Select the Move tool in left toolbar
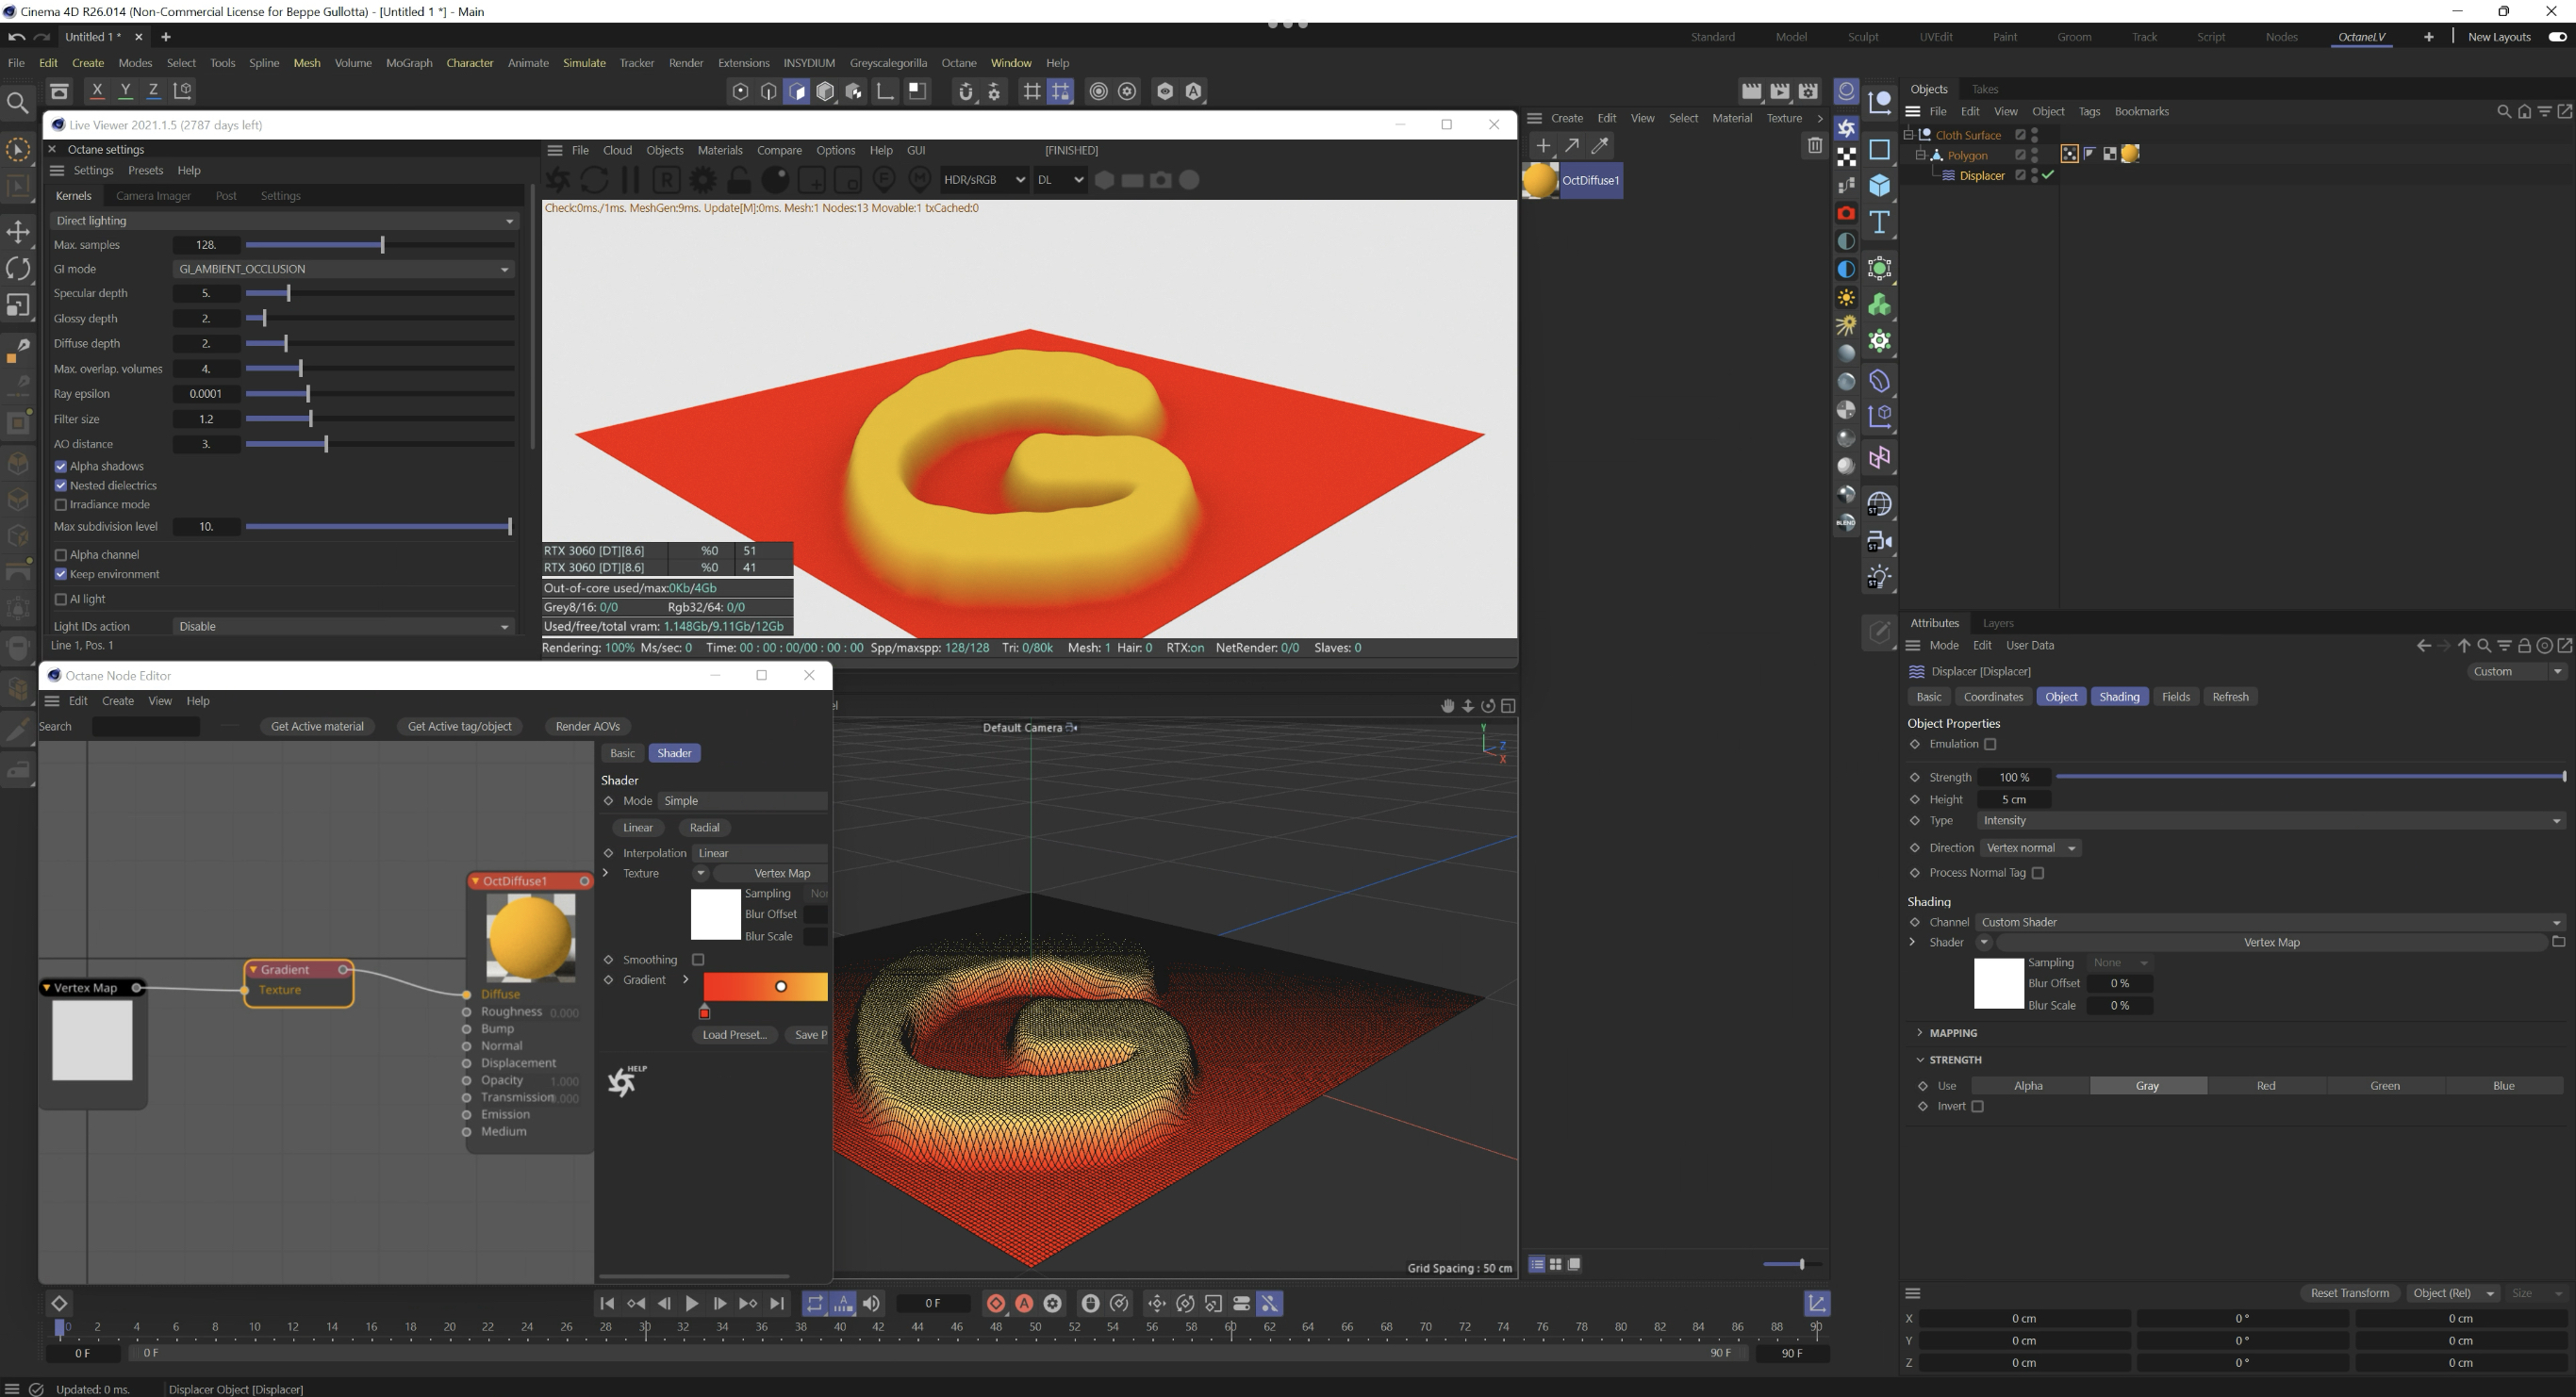The image size is (2576, 1397). pyautogui.click(x=18, y=232)
